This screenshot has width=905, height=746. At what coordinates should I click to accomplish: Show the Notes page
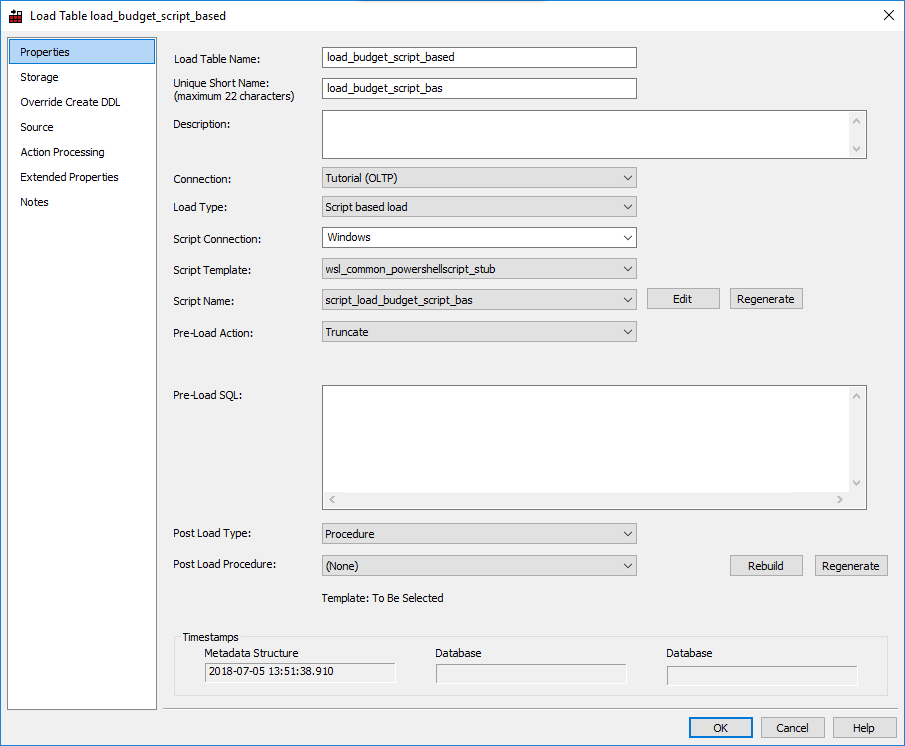(x=34, y=202)
